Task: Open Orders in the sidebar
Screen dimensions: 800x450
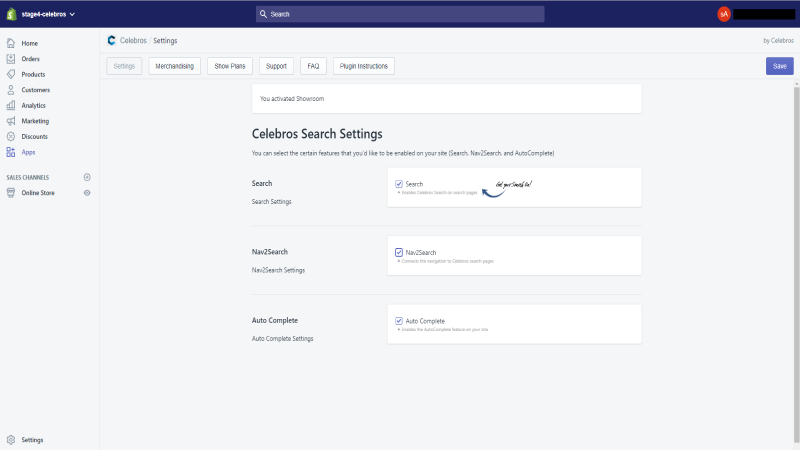Action: pos(31,59)
